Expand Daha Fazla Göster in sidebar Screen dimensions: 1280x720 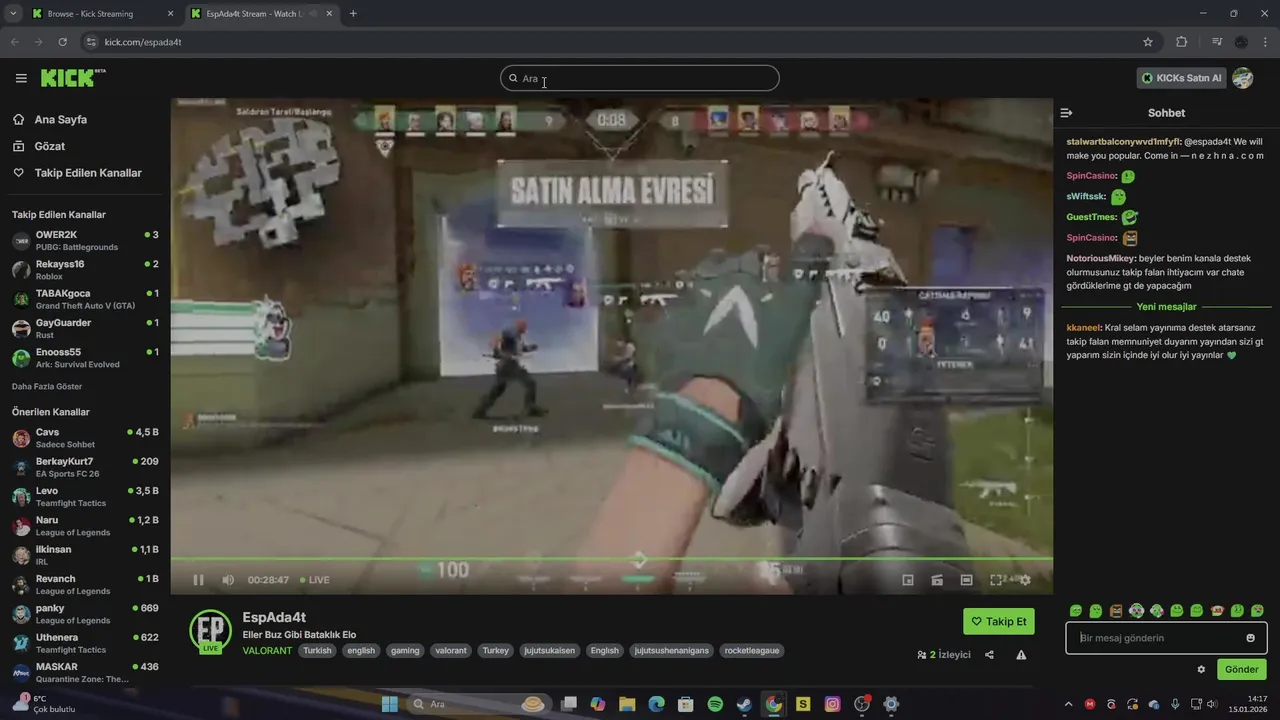pos(47,386)
